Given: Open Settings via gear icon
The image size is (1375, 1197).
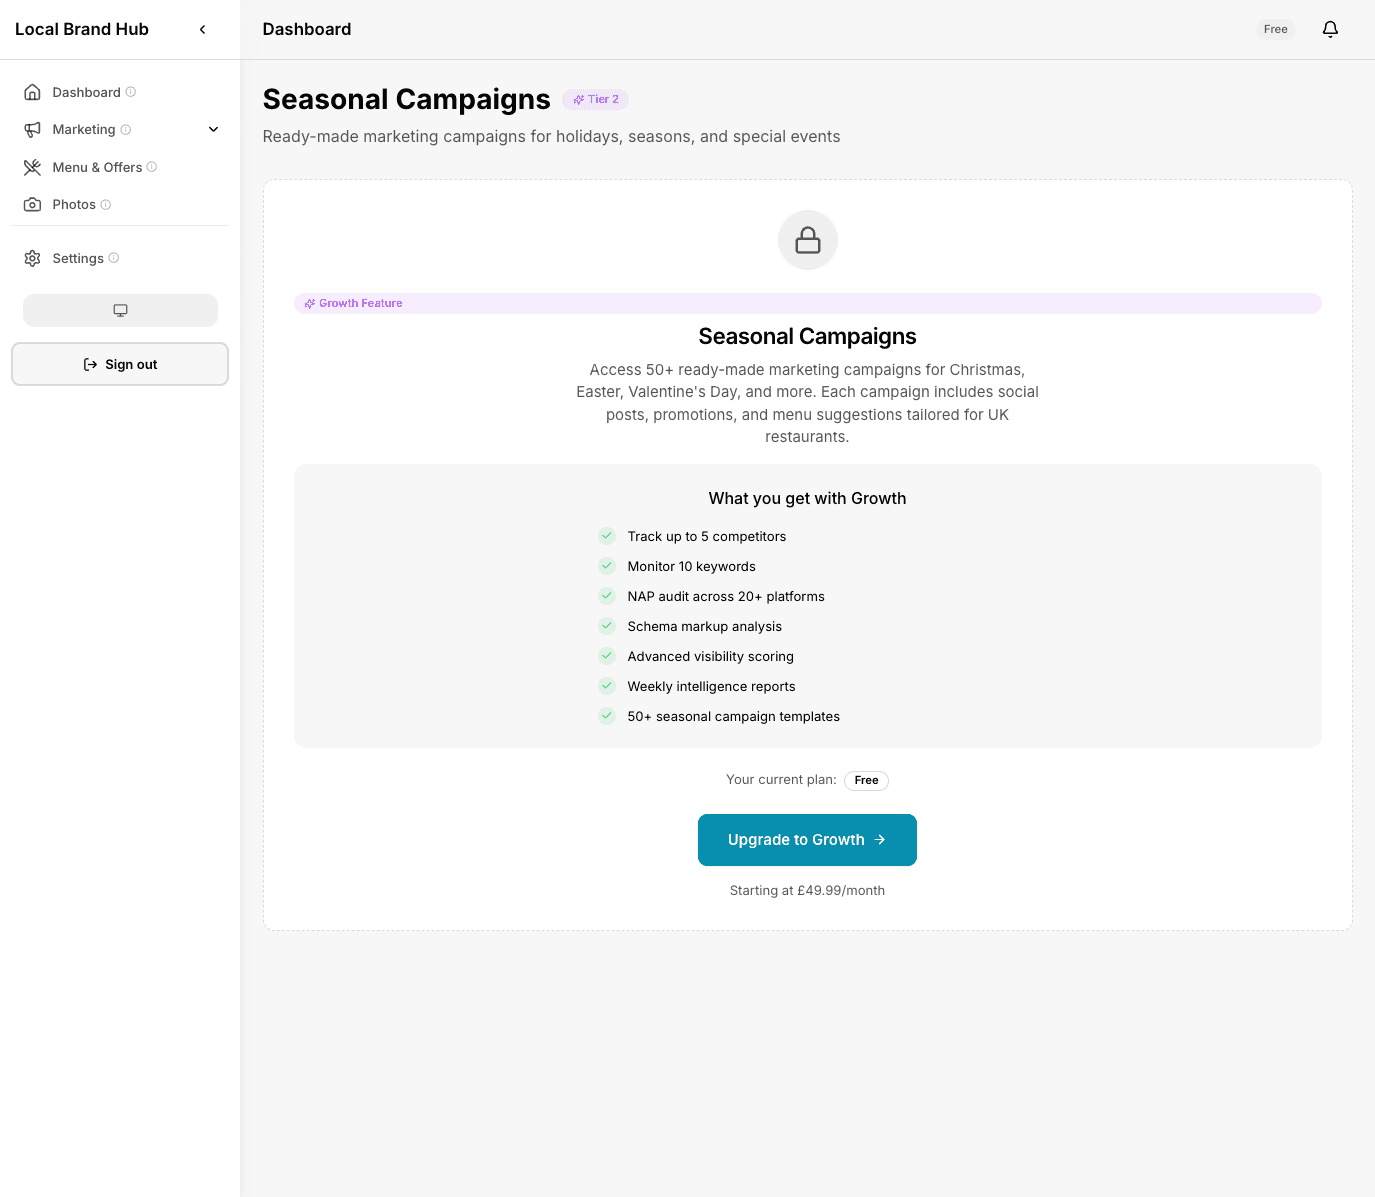Looking at the screenshot, I should click(x=33, y=258).
